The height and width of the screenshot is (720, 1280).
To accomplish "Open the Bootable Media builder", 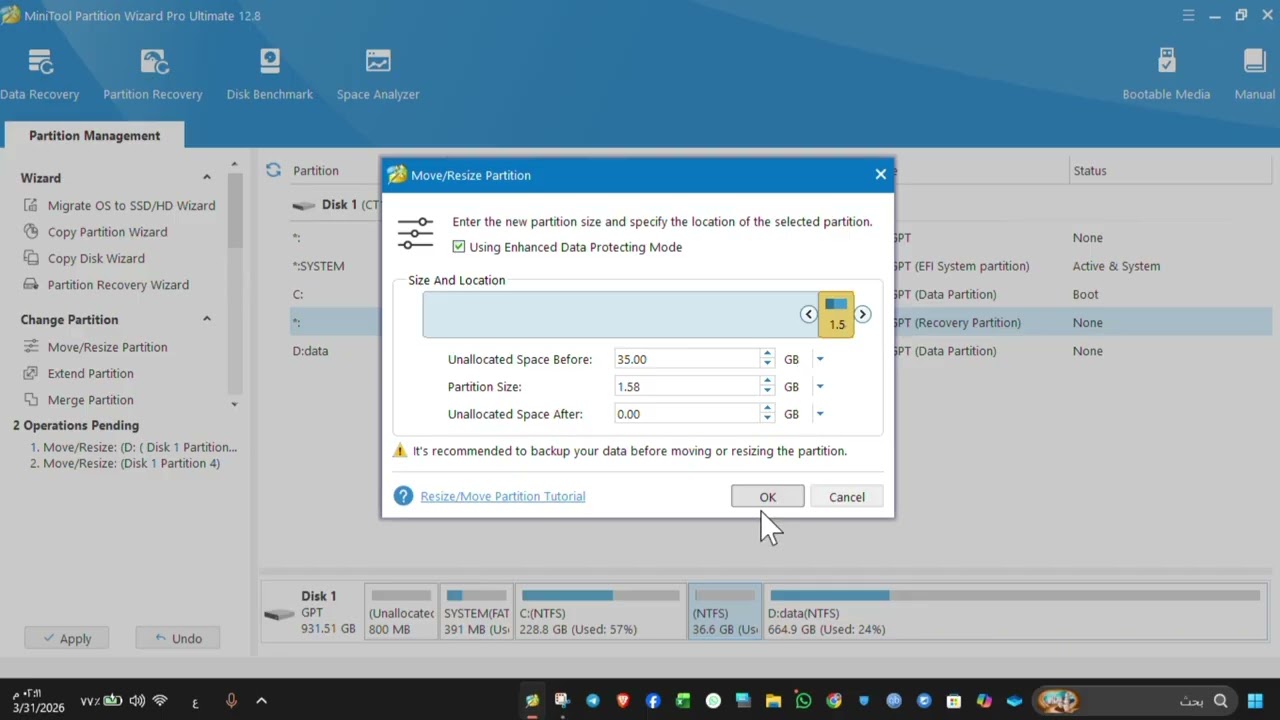I will point(1166,75).
